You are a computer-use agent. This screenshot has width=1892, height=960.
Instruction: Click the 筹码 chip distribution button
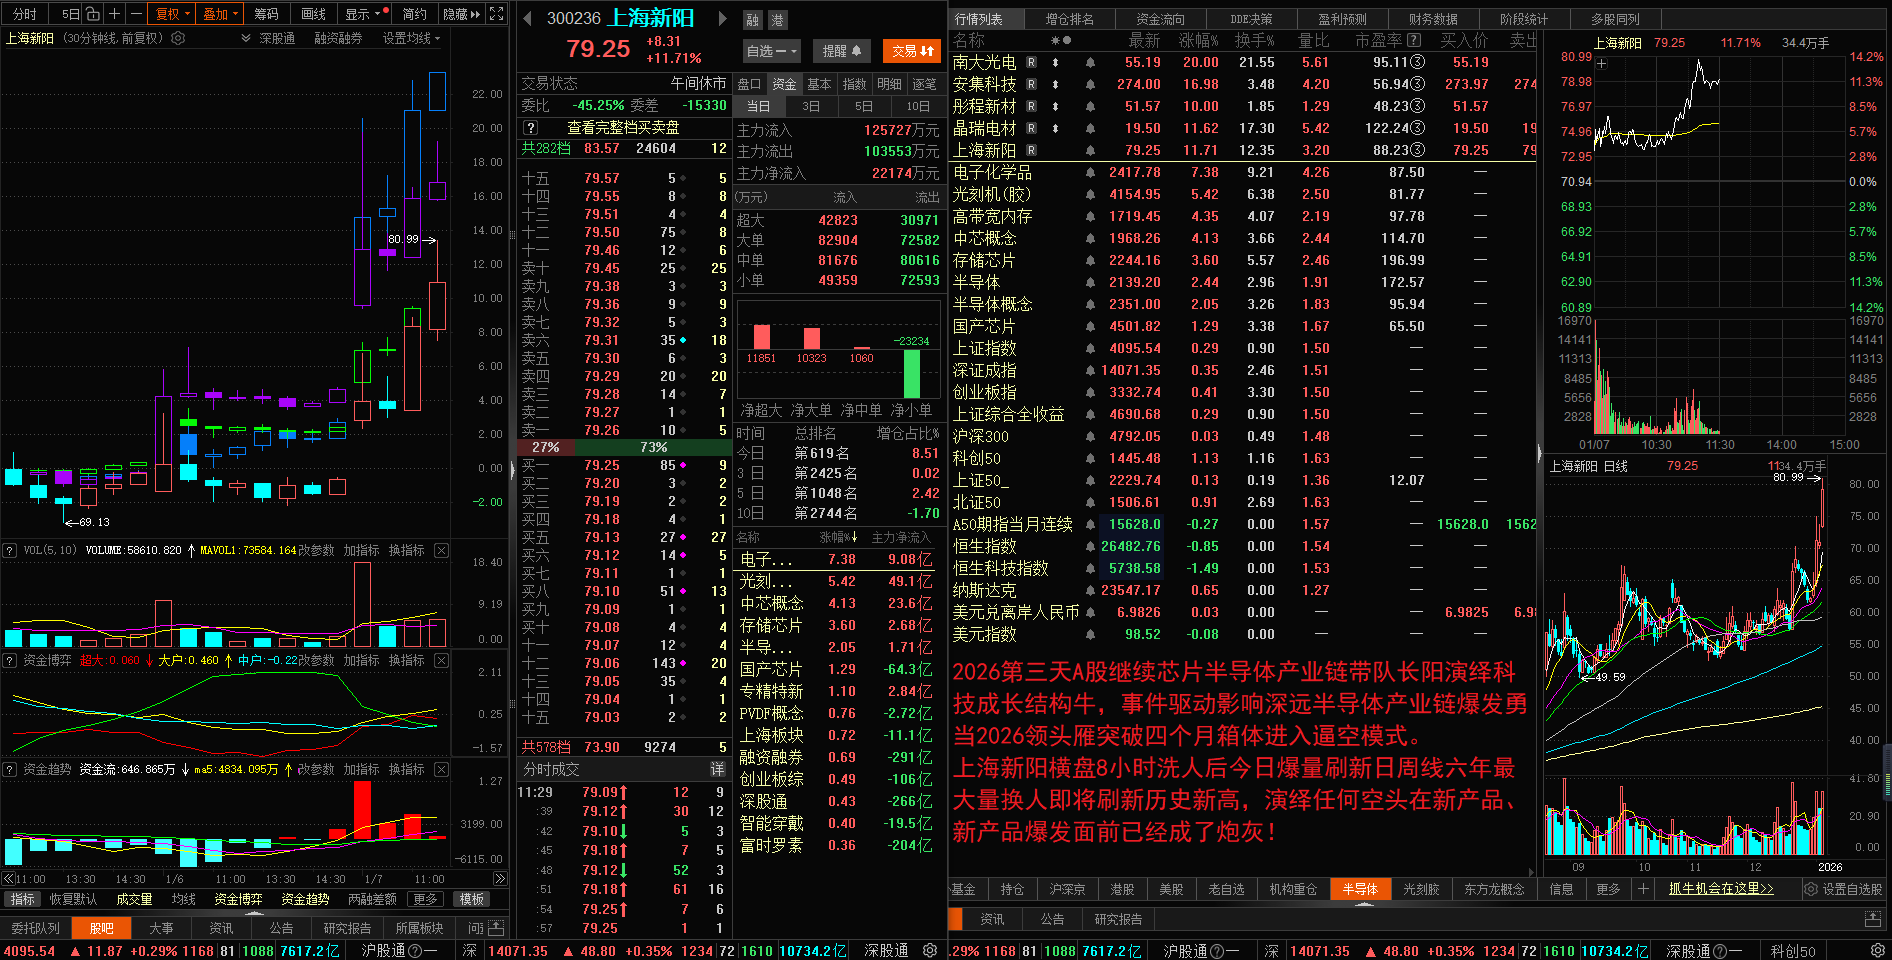click(266, 14)
